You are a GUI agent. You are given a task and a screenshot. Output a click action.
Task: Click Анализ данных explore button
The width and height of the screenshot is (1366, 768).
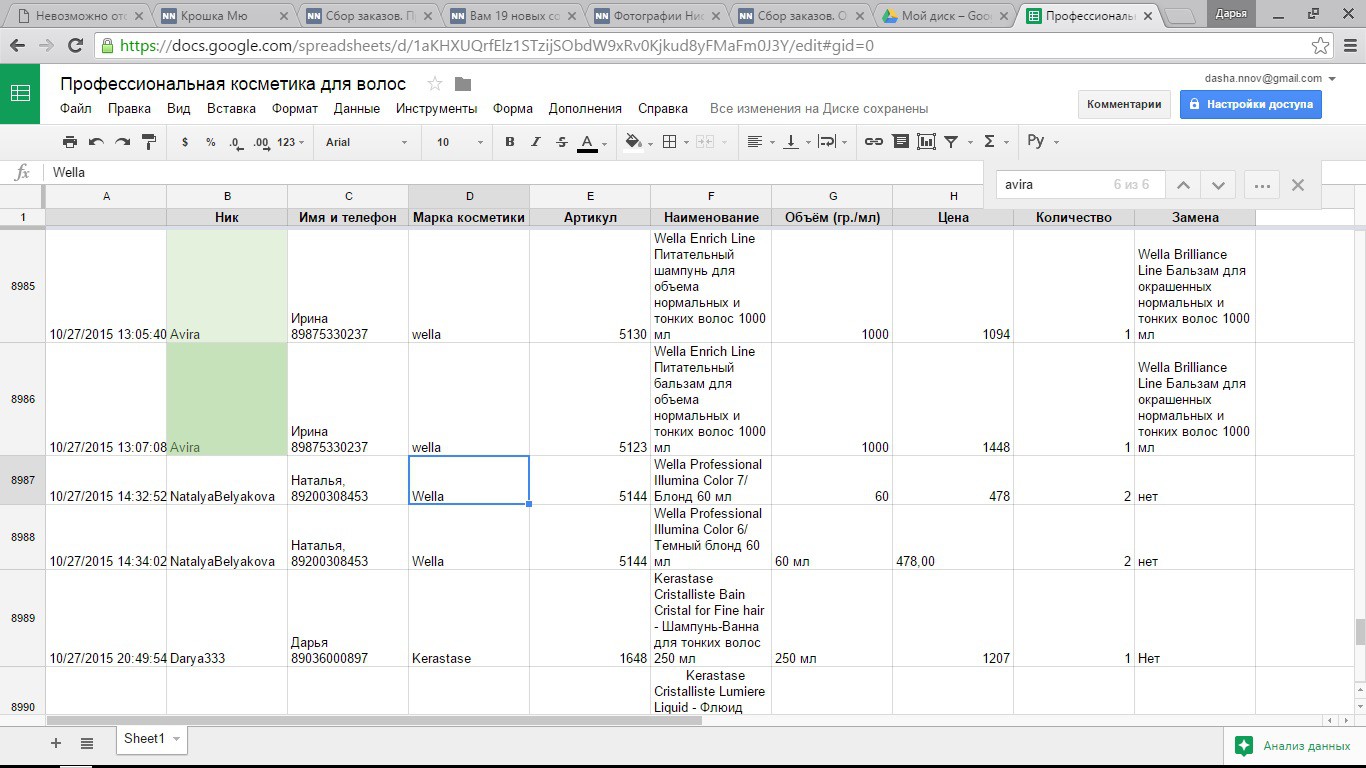point(1295,746)
